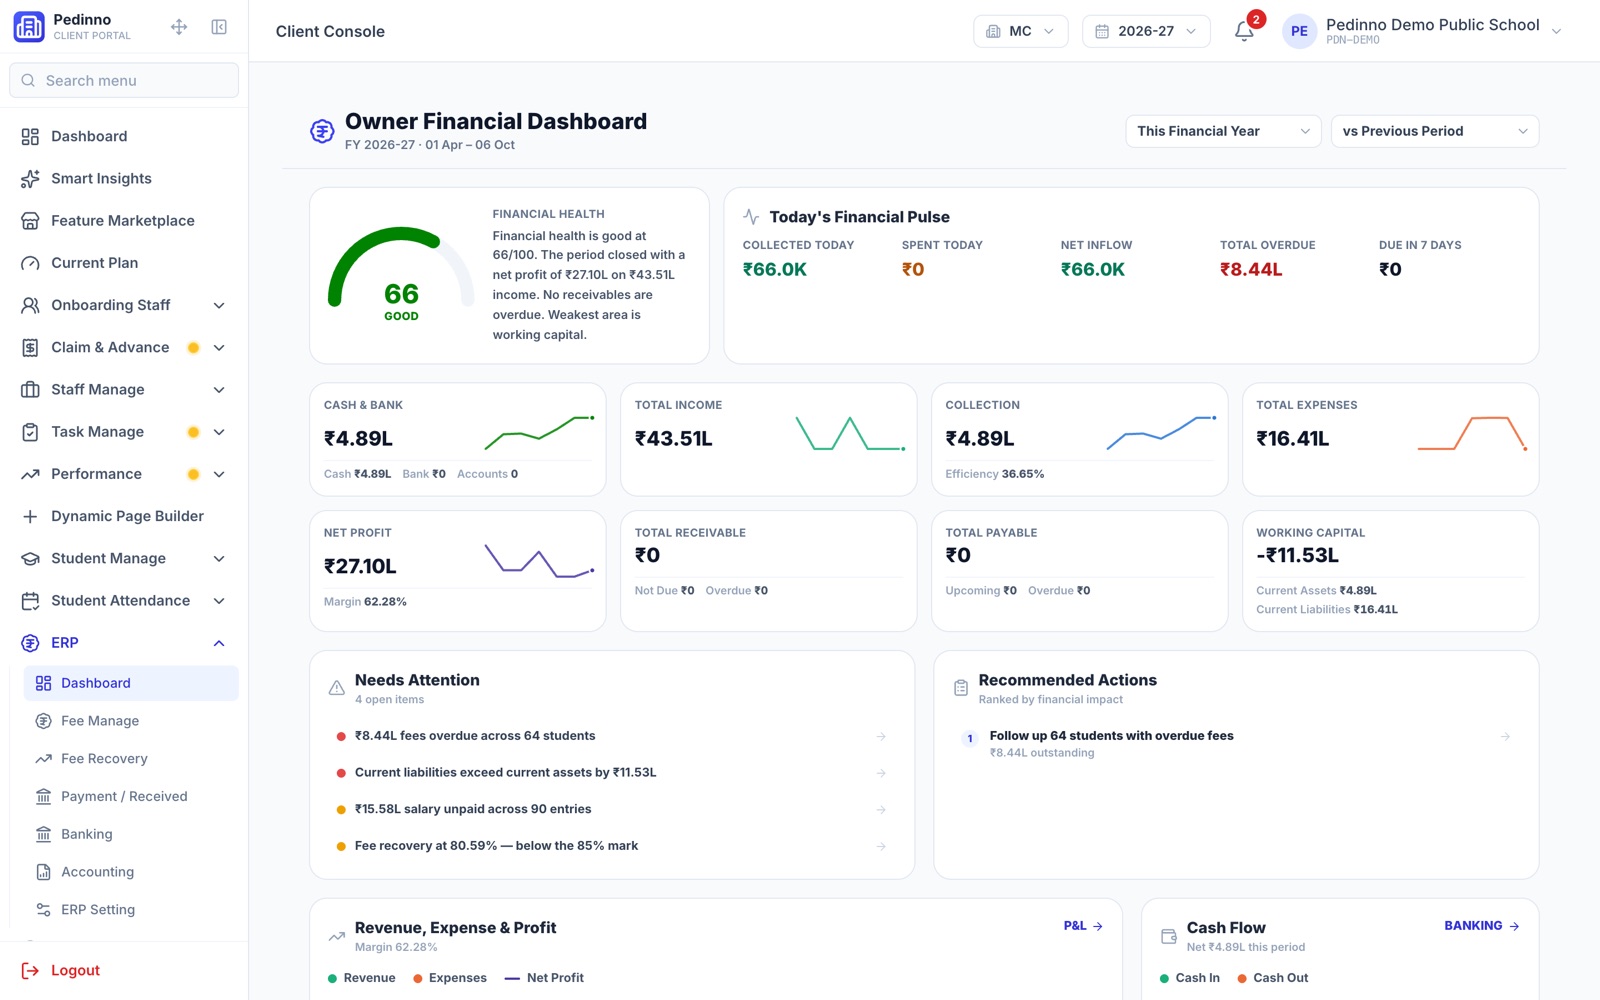
Task: Select Payment / Received under ERP
Action: point(131,797)
